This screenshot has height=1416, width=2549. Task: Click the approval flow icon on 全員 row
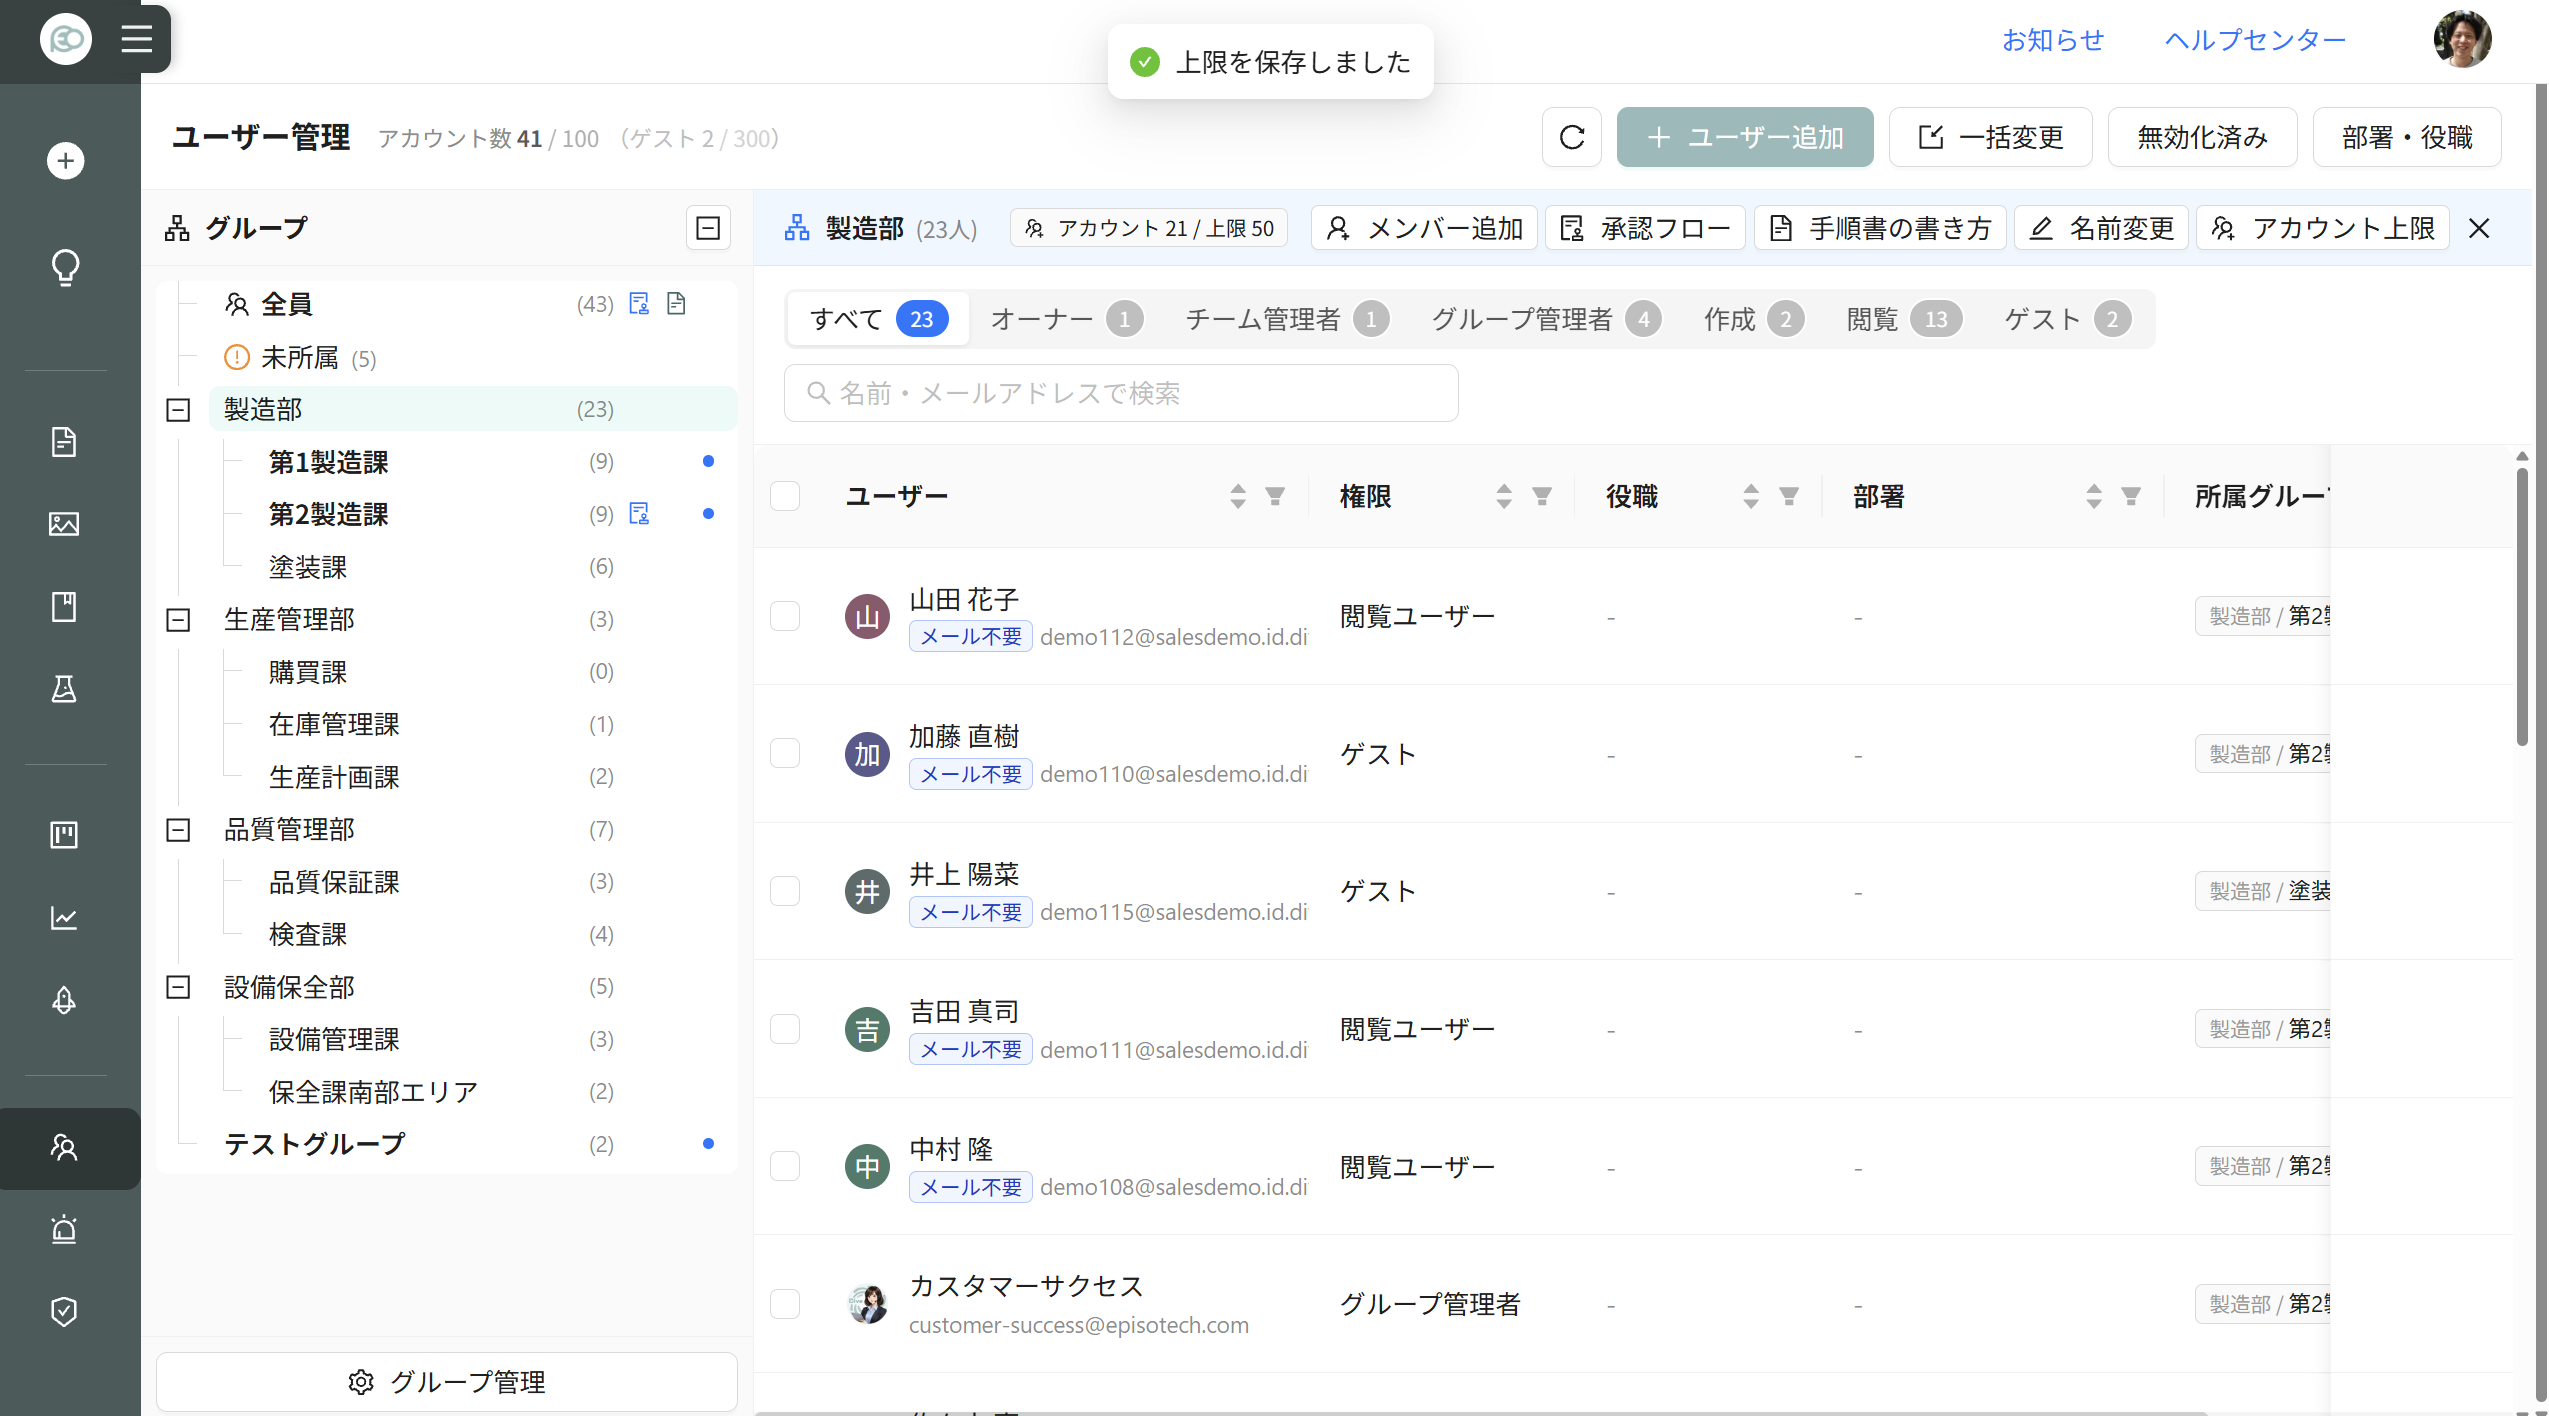coord(639,304)
